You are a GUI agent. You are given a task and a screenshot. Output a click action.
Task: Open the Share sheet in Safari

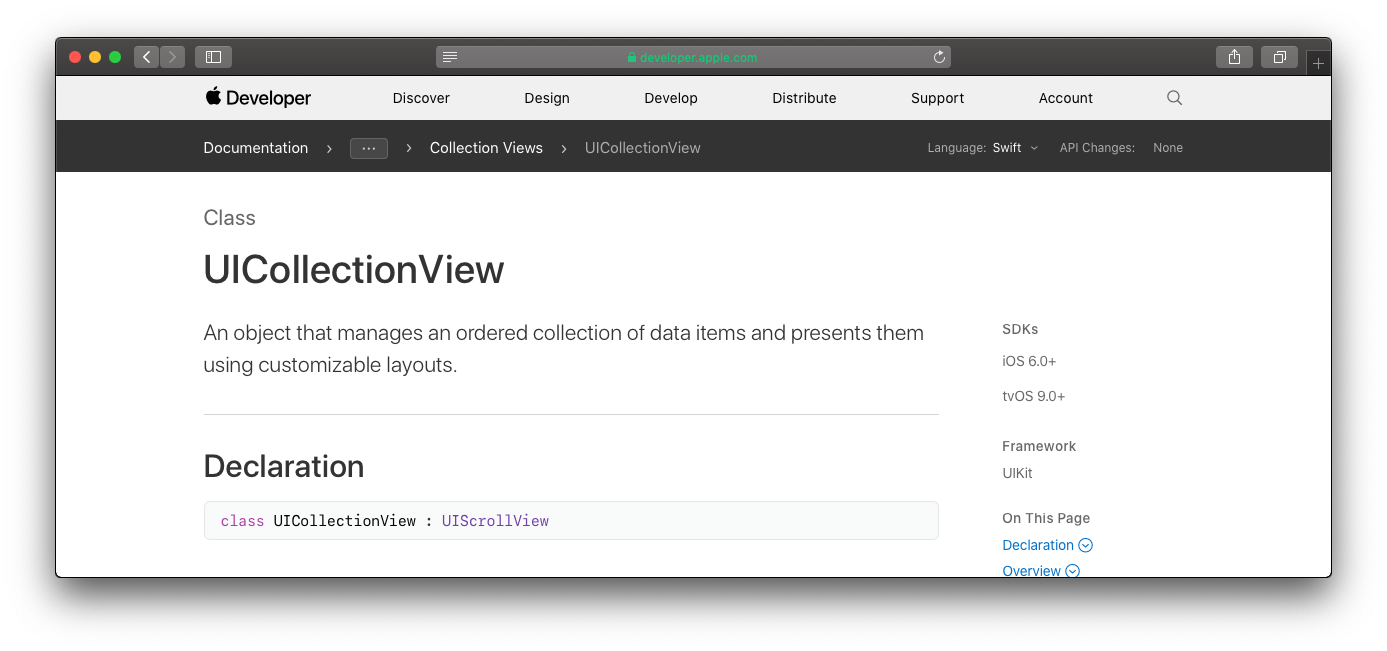tap(1234, 57)
